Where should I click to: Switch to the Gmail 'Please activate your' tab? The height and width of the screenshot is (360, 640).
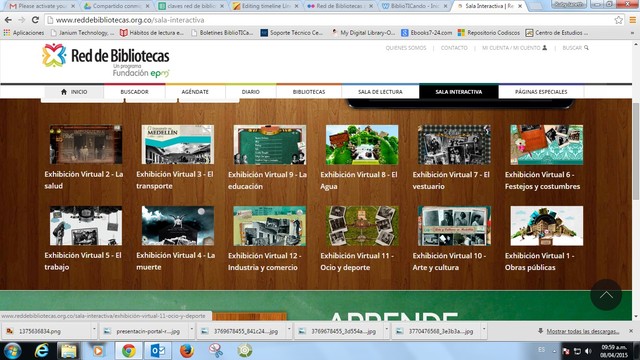point(42,6)
